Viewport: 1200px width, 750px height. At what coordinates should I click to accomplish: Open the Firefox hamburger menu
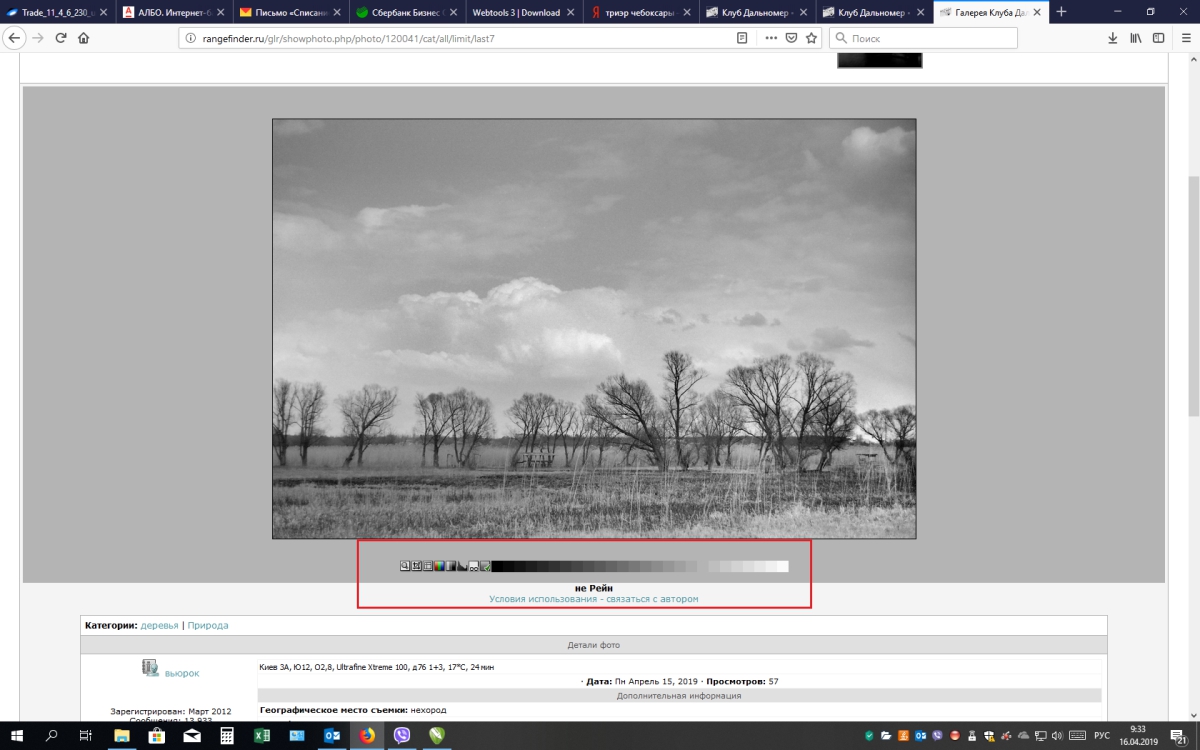[x=1183, y=38]
